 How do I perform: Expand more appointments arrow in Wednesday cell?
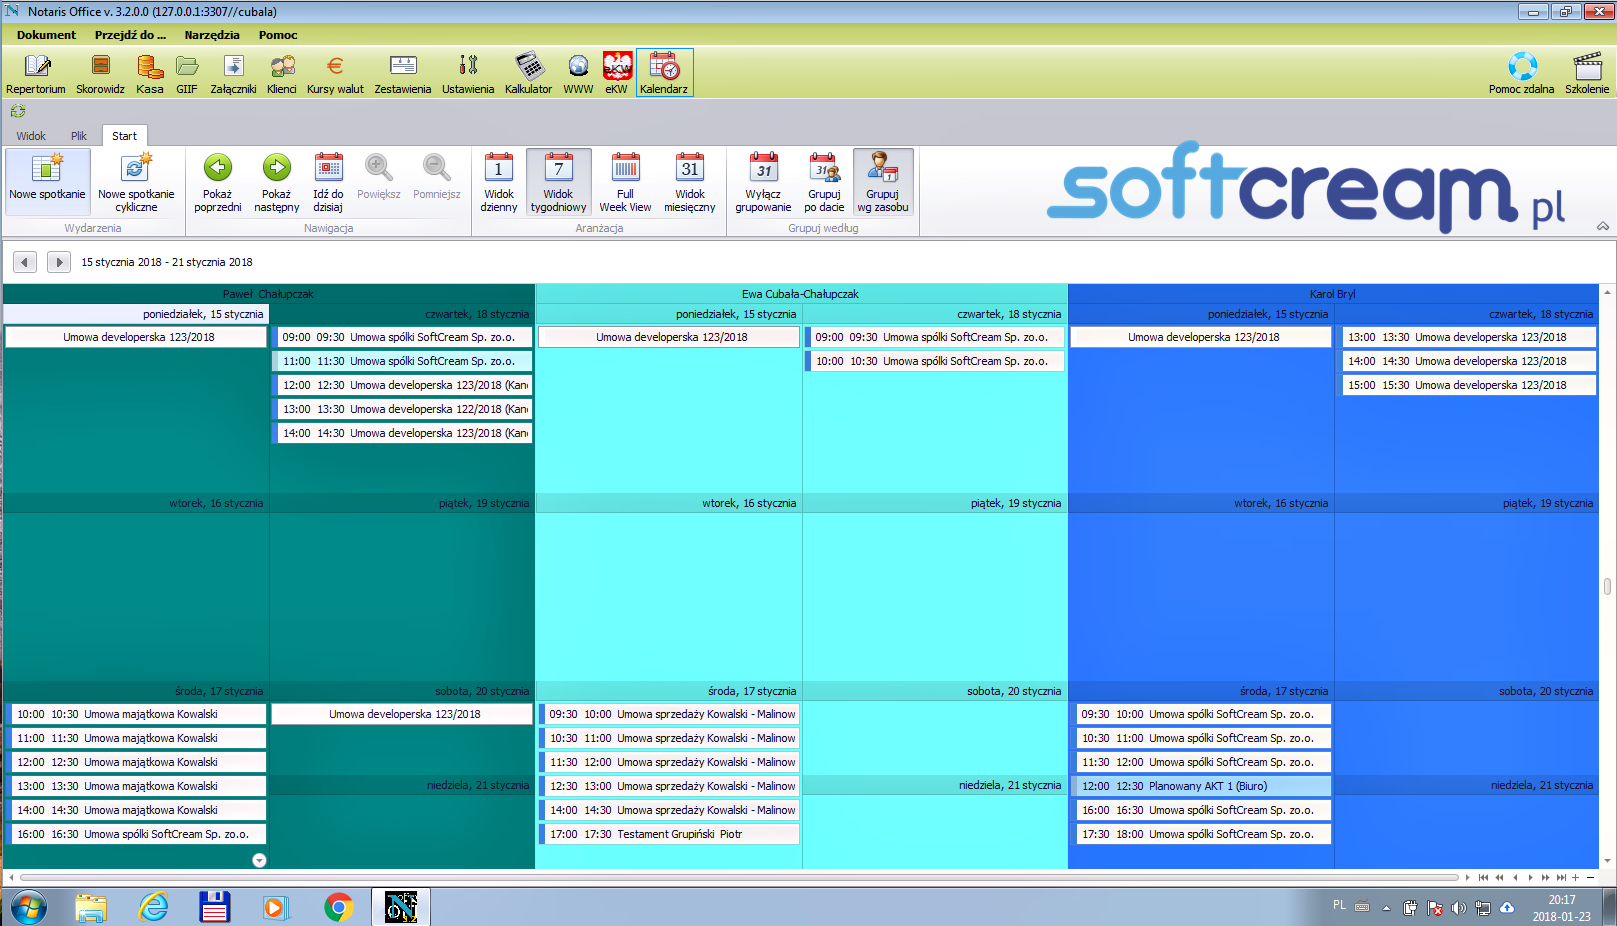pyautogui.click(x=259, y=860)
